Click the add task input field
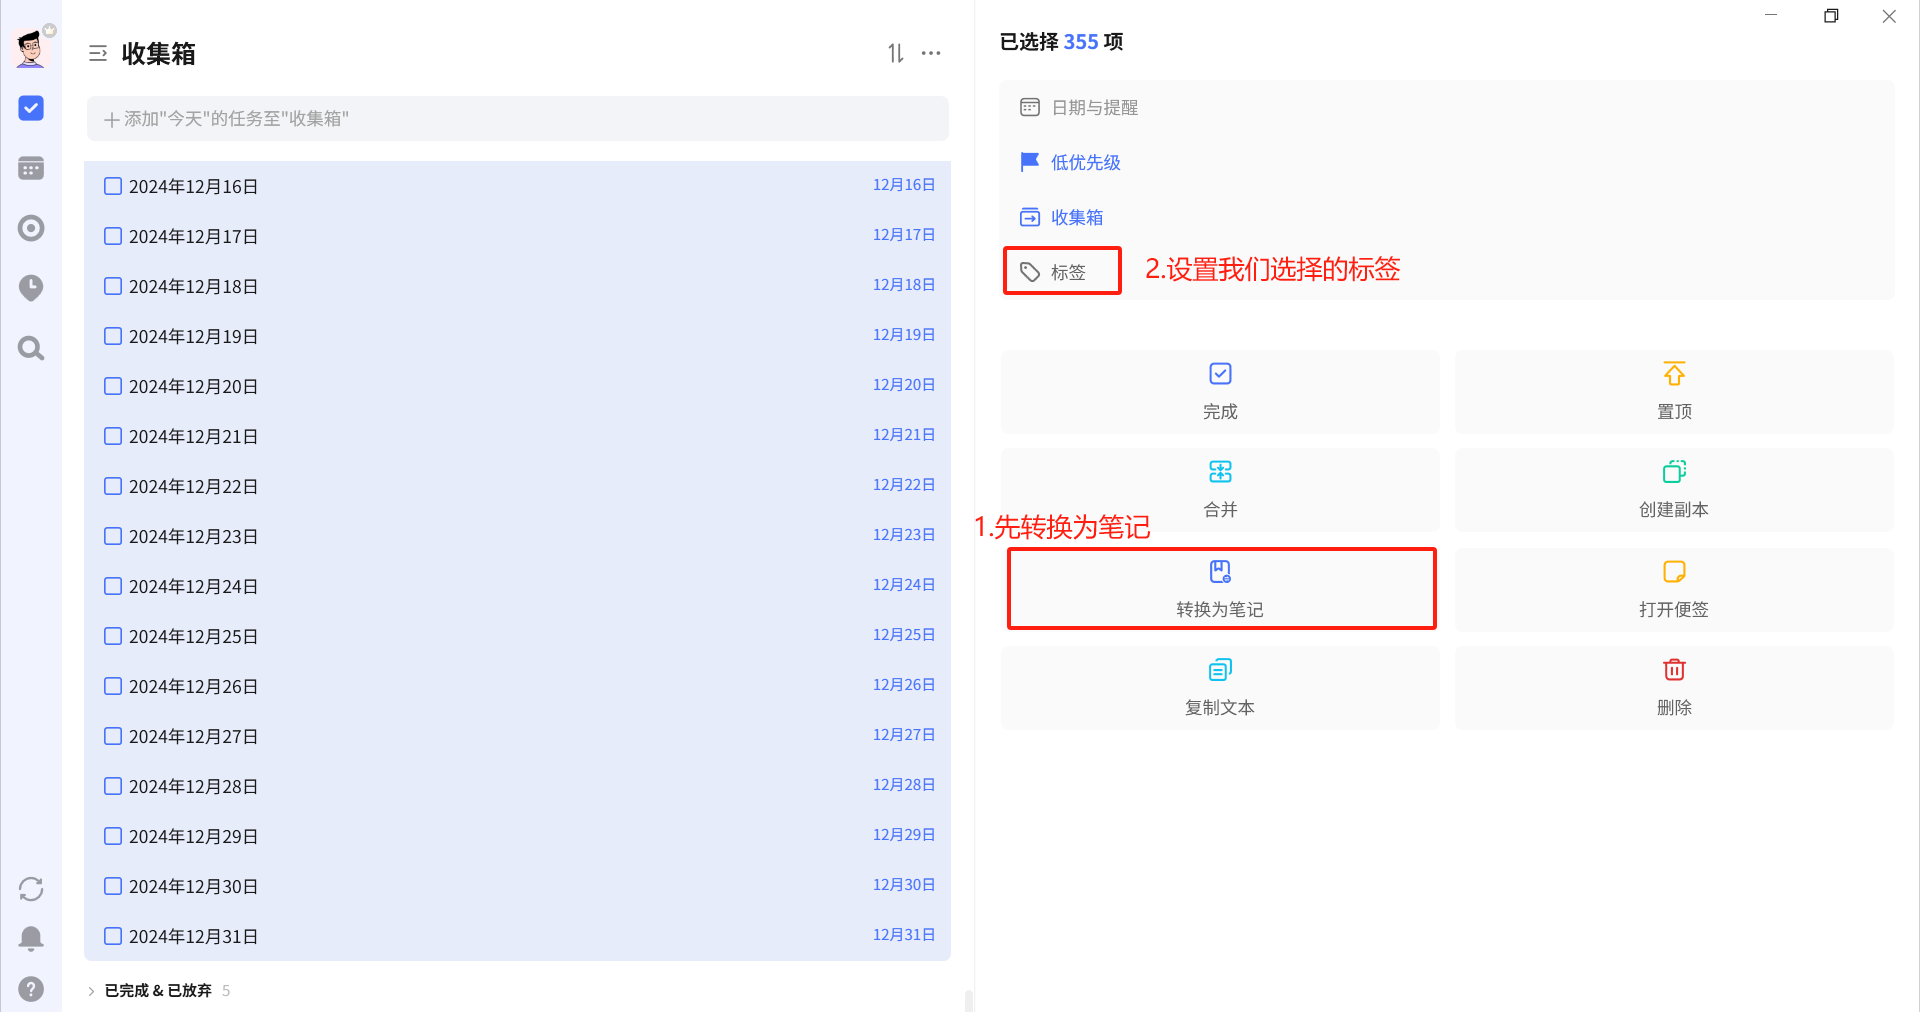This screenshot has height=1012, width=1920. click(x=517, y=119)
